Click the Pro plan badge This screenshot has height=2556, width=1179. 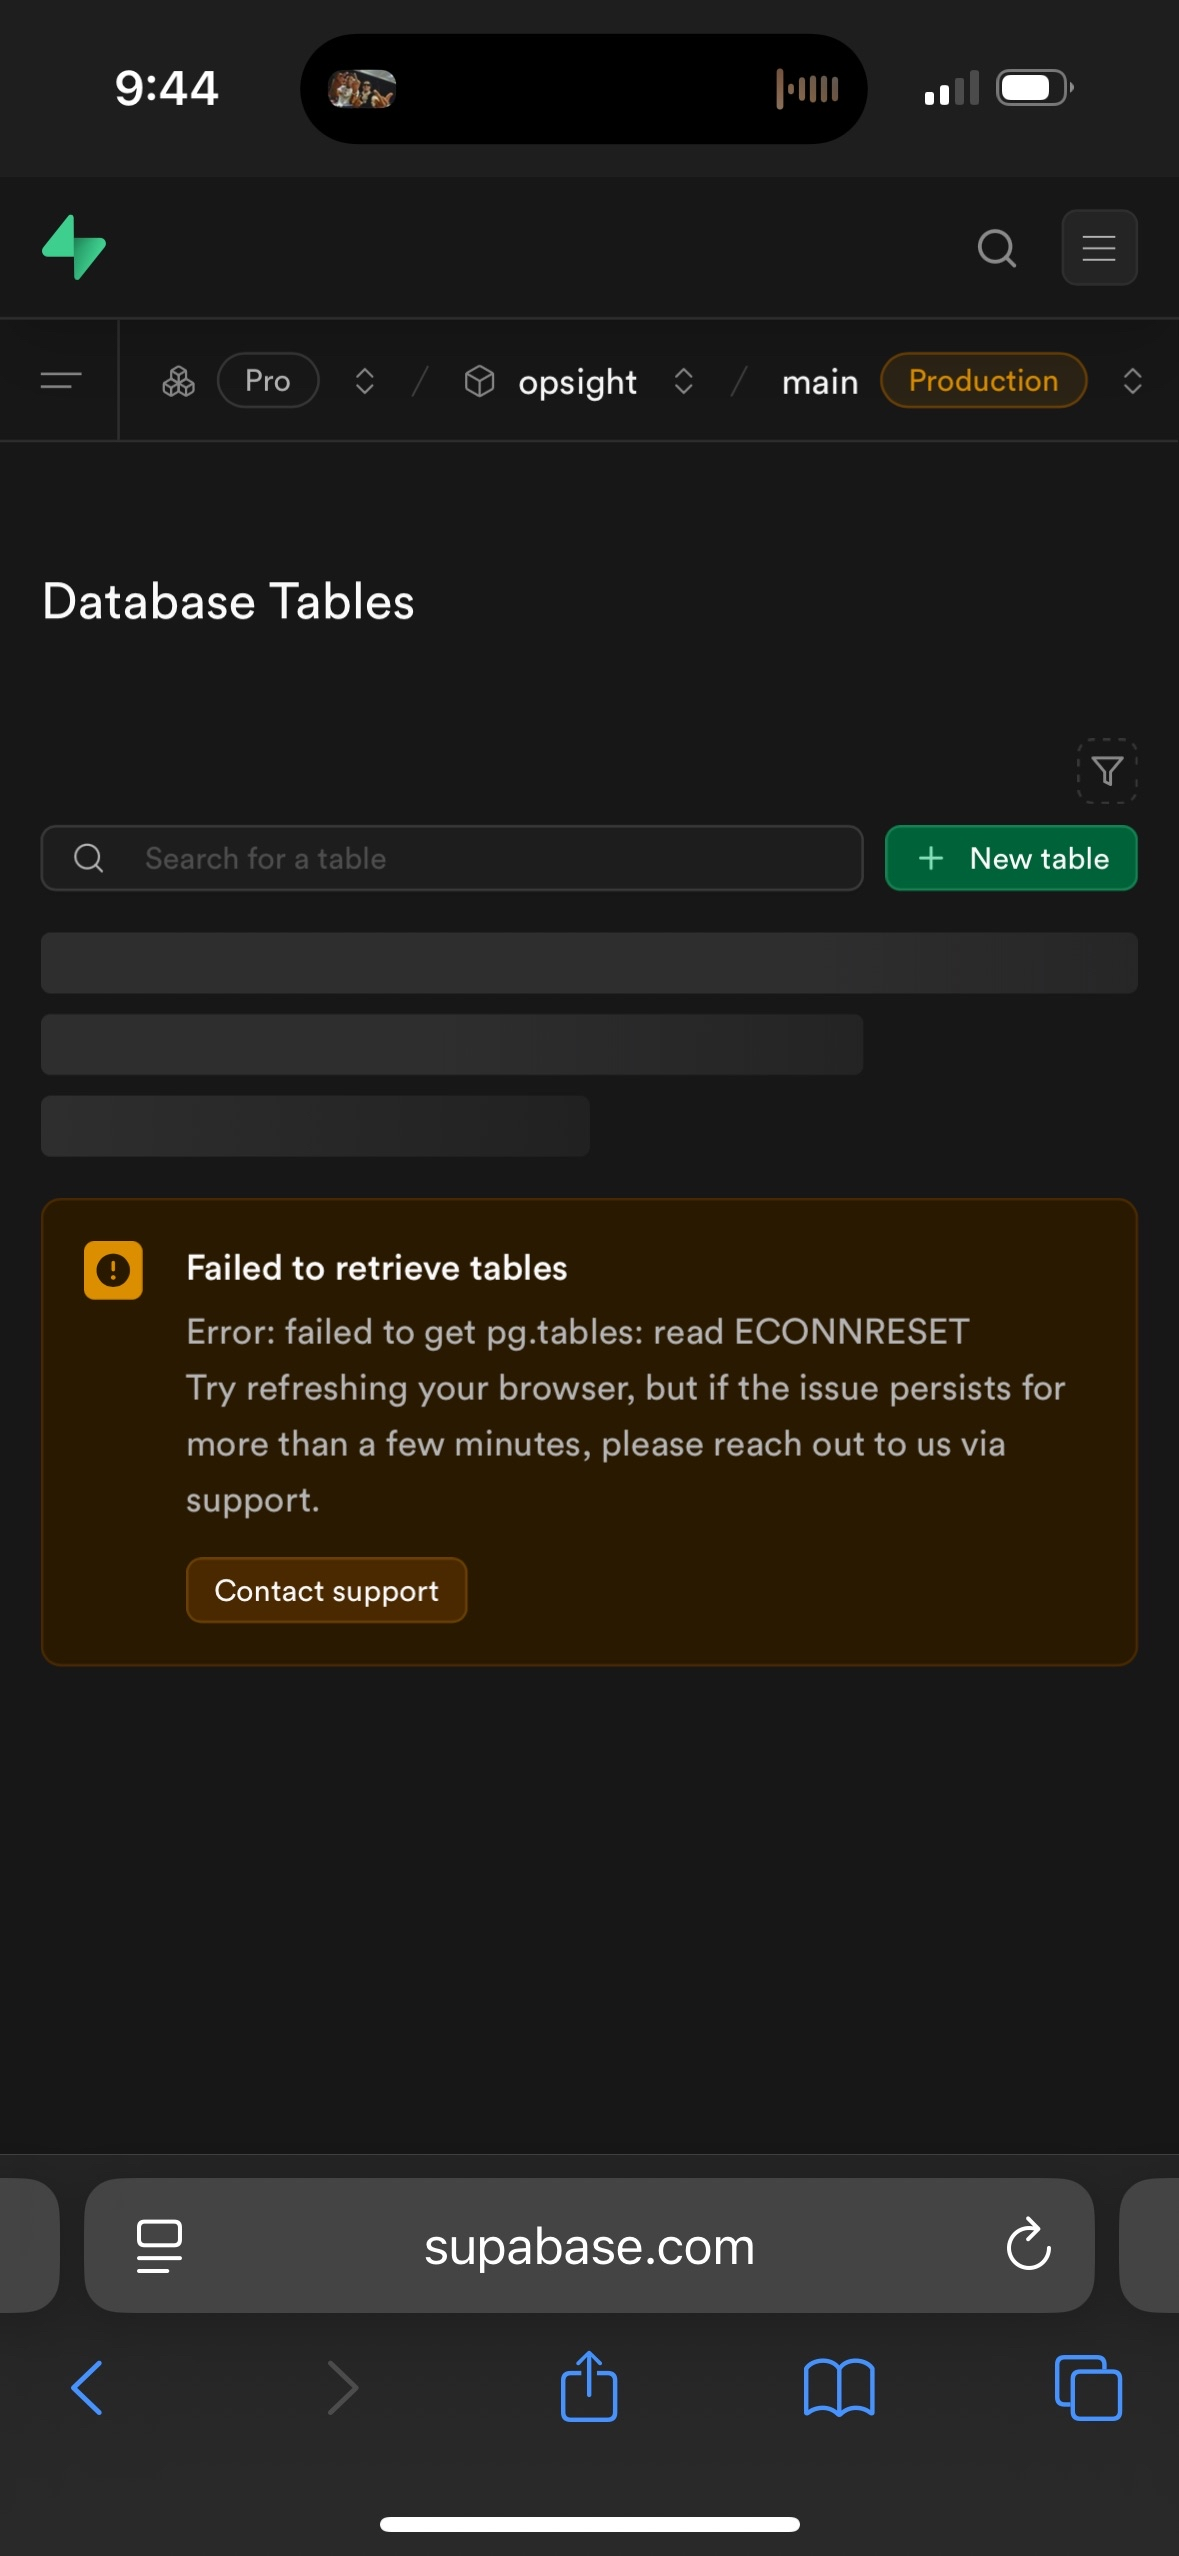[x=267, y=381]
